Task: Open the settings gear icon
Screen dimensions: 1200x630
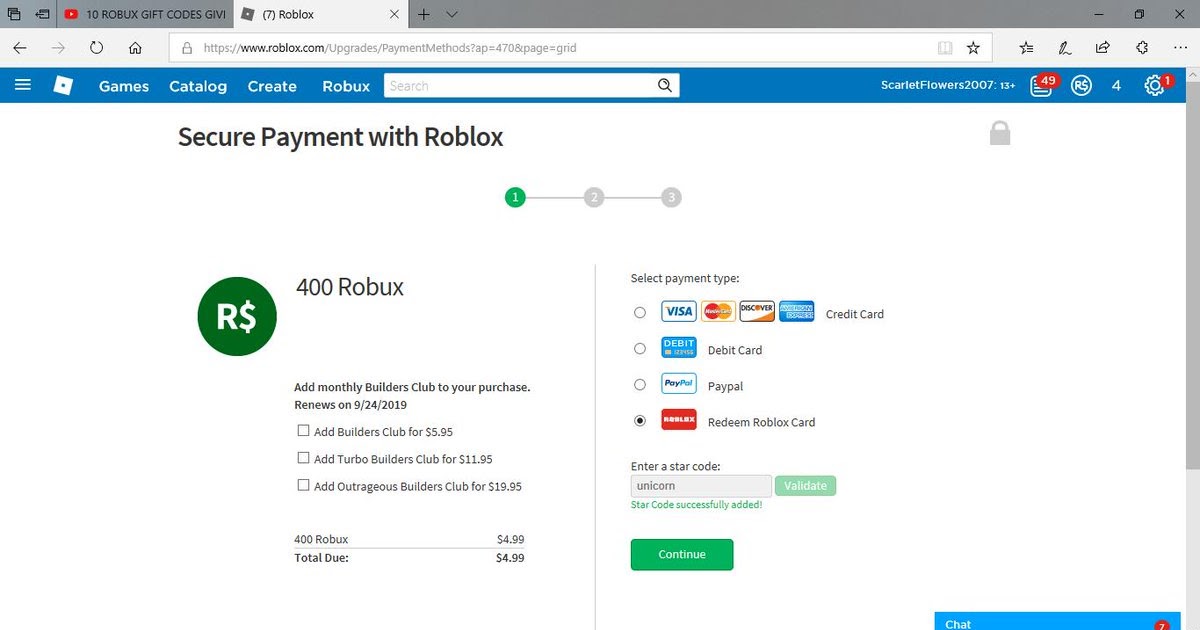Action: click(x=1155, y=86)
